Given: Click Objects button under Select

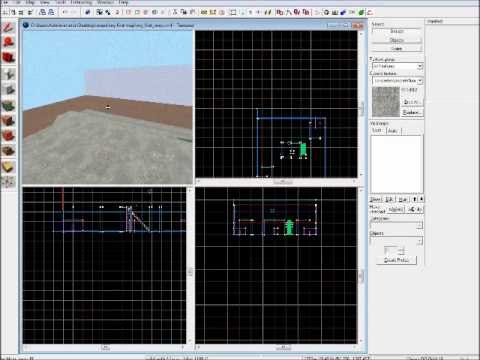Looking at the screenshot, I should [x=397, y=40].
